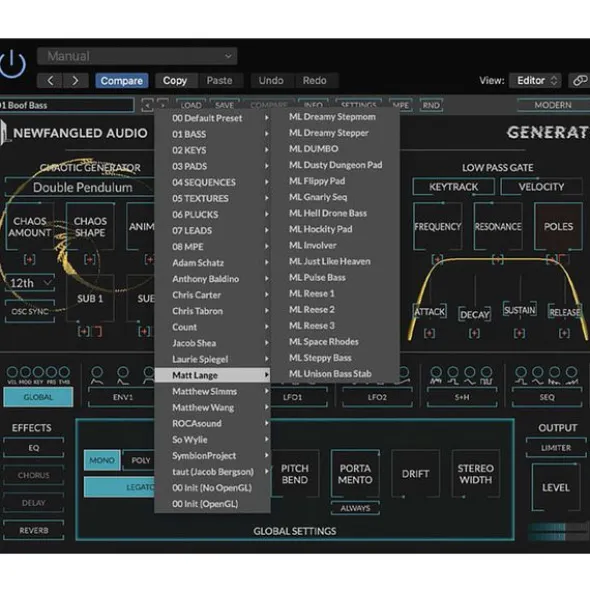The height and width of the screenshot is (591, 590).
Task: Expand the ROCAsound preset folder
Action: click(212, 423)
